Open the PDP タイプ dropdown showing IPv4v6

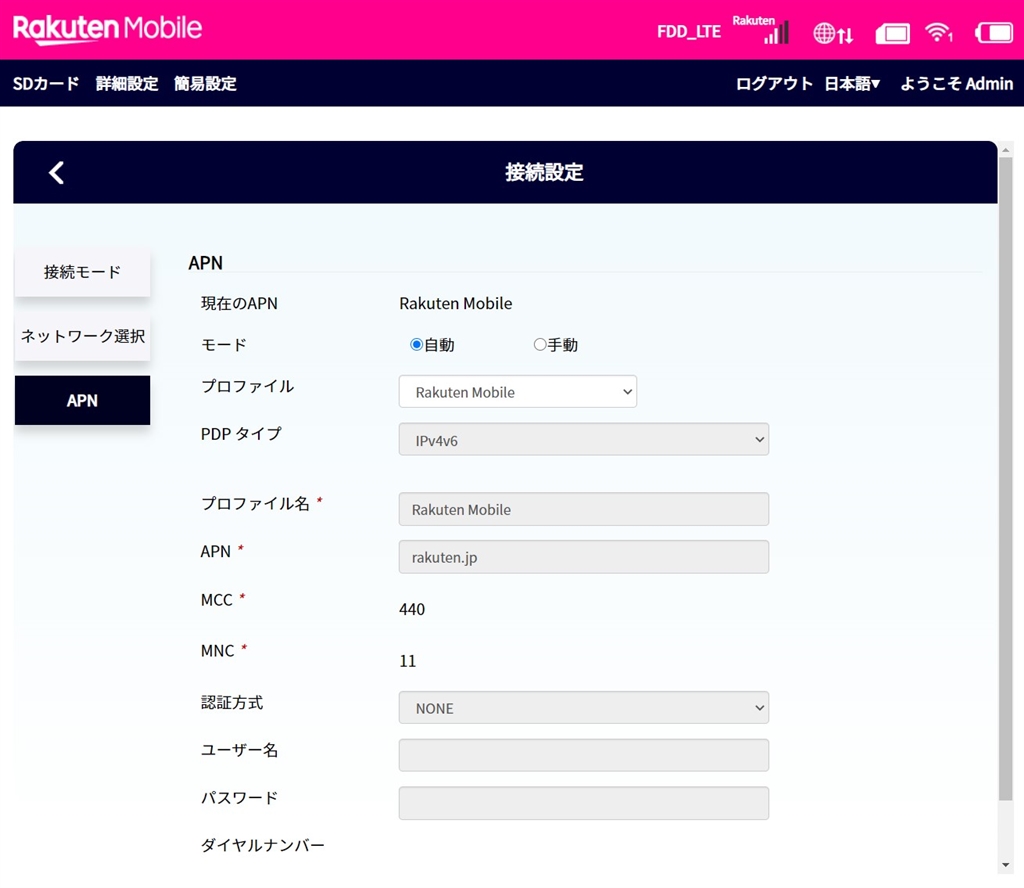(x=583, y=439)
